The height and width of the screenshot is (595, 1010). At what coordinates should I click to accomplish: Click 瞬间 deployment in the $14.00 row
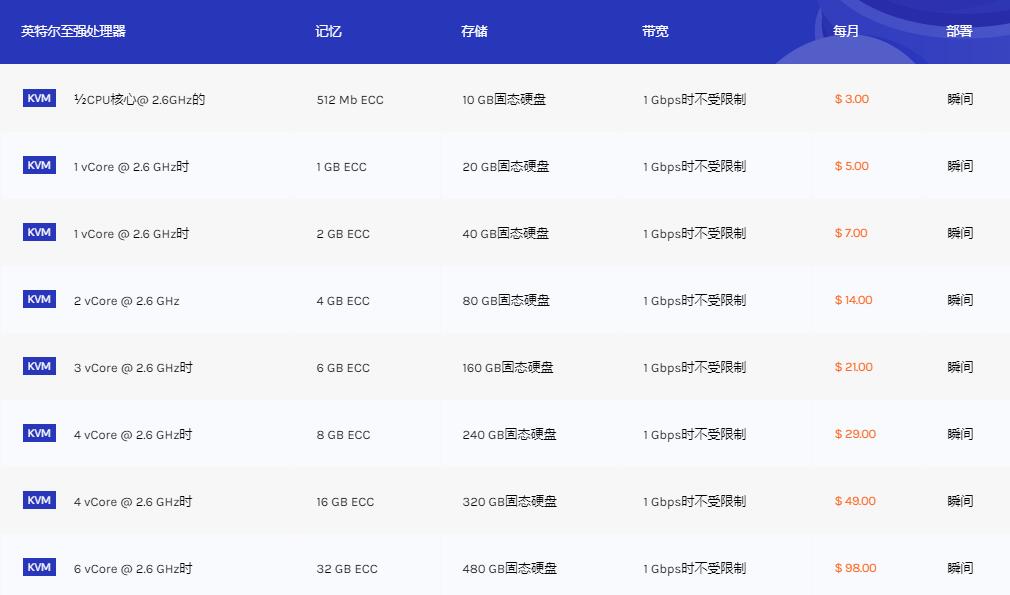pos(960,300)
